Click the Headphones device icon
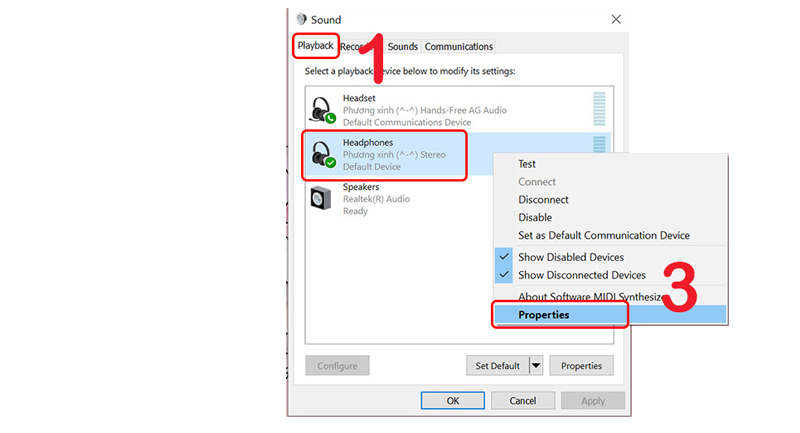This screenshot has width=800, height=433. pos(322,154)
